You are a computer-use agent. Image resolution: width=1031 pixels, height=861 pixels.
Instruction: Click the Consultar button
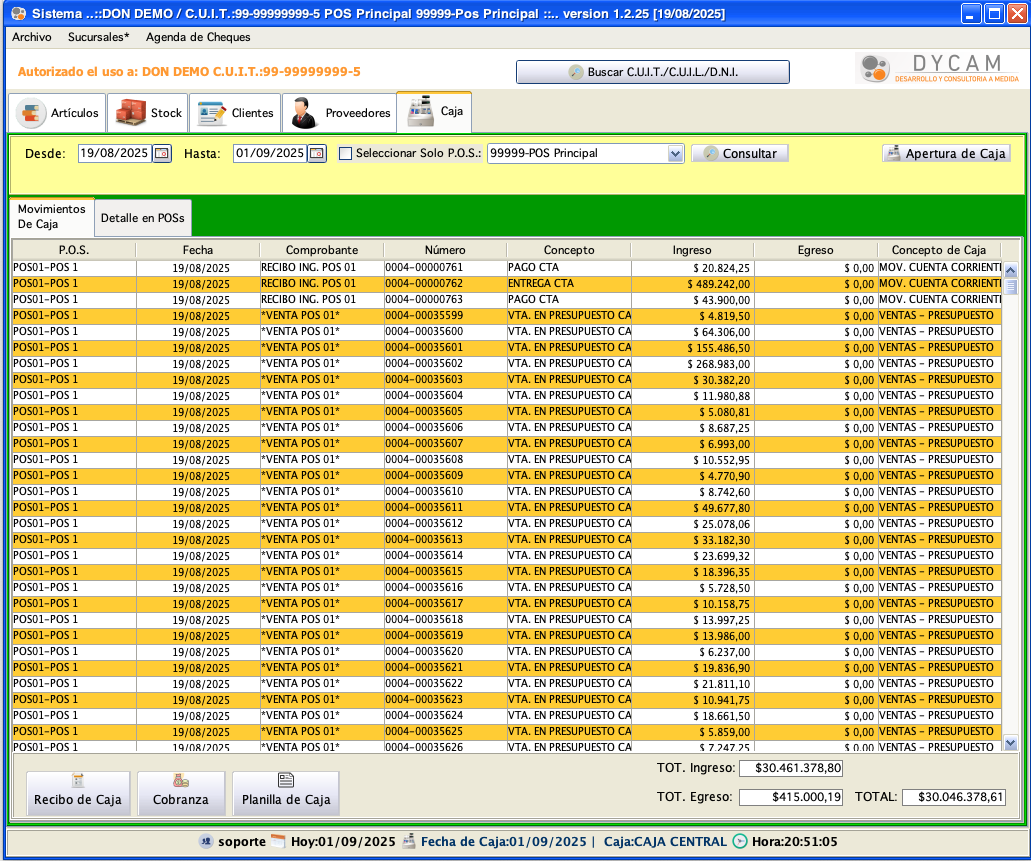(740, 154)
